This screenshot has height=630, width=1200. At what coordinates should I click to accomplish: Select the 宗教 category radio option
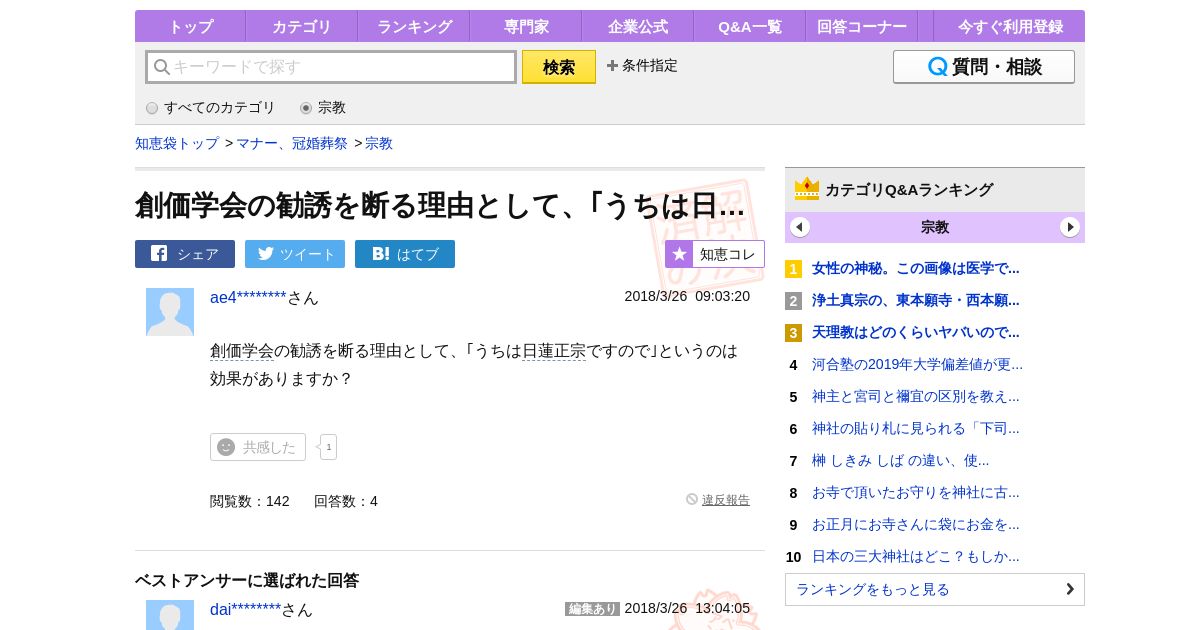pyautogui.click(x=323, y=107)
